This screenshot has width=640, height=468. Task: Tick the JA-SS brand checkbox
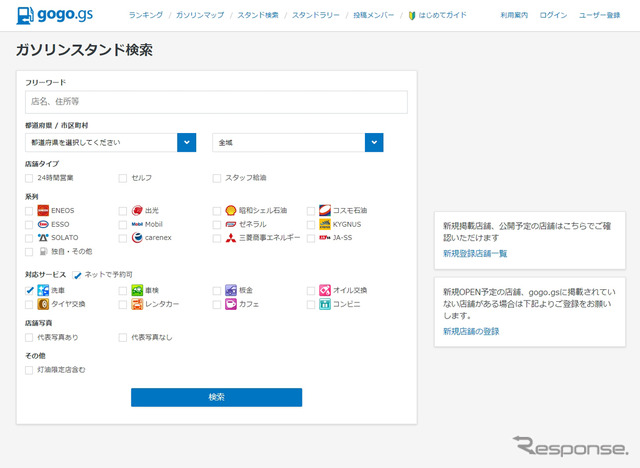coord(311,238)
